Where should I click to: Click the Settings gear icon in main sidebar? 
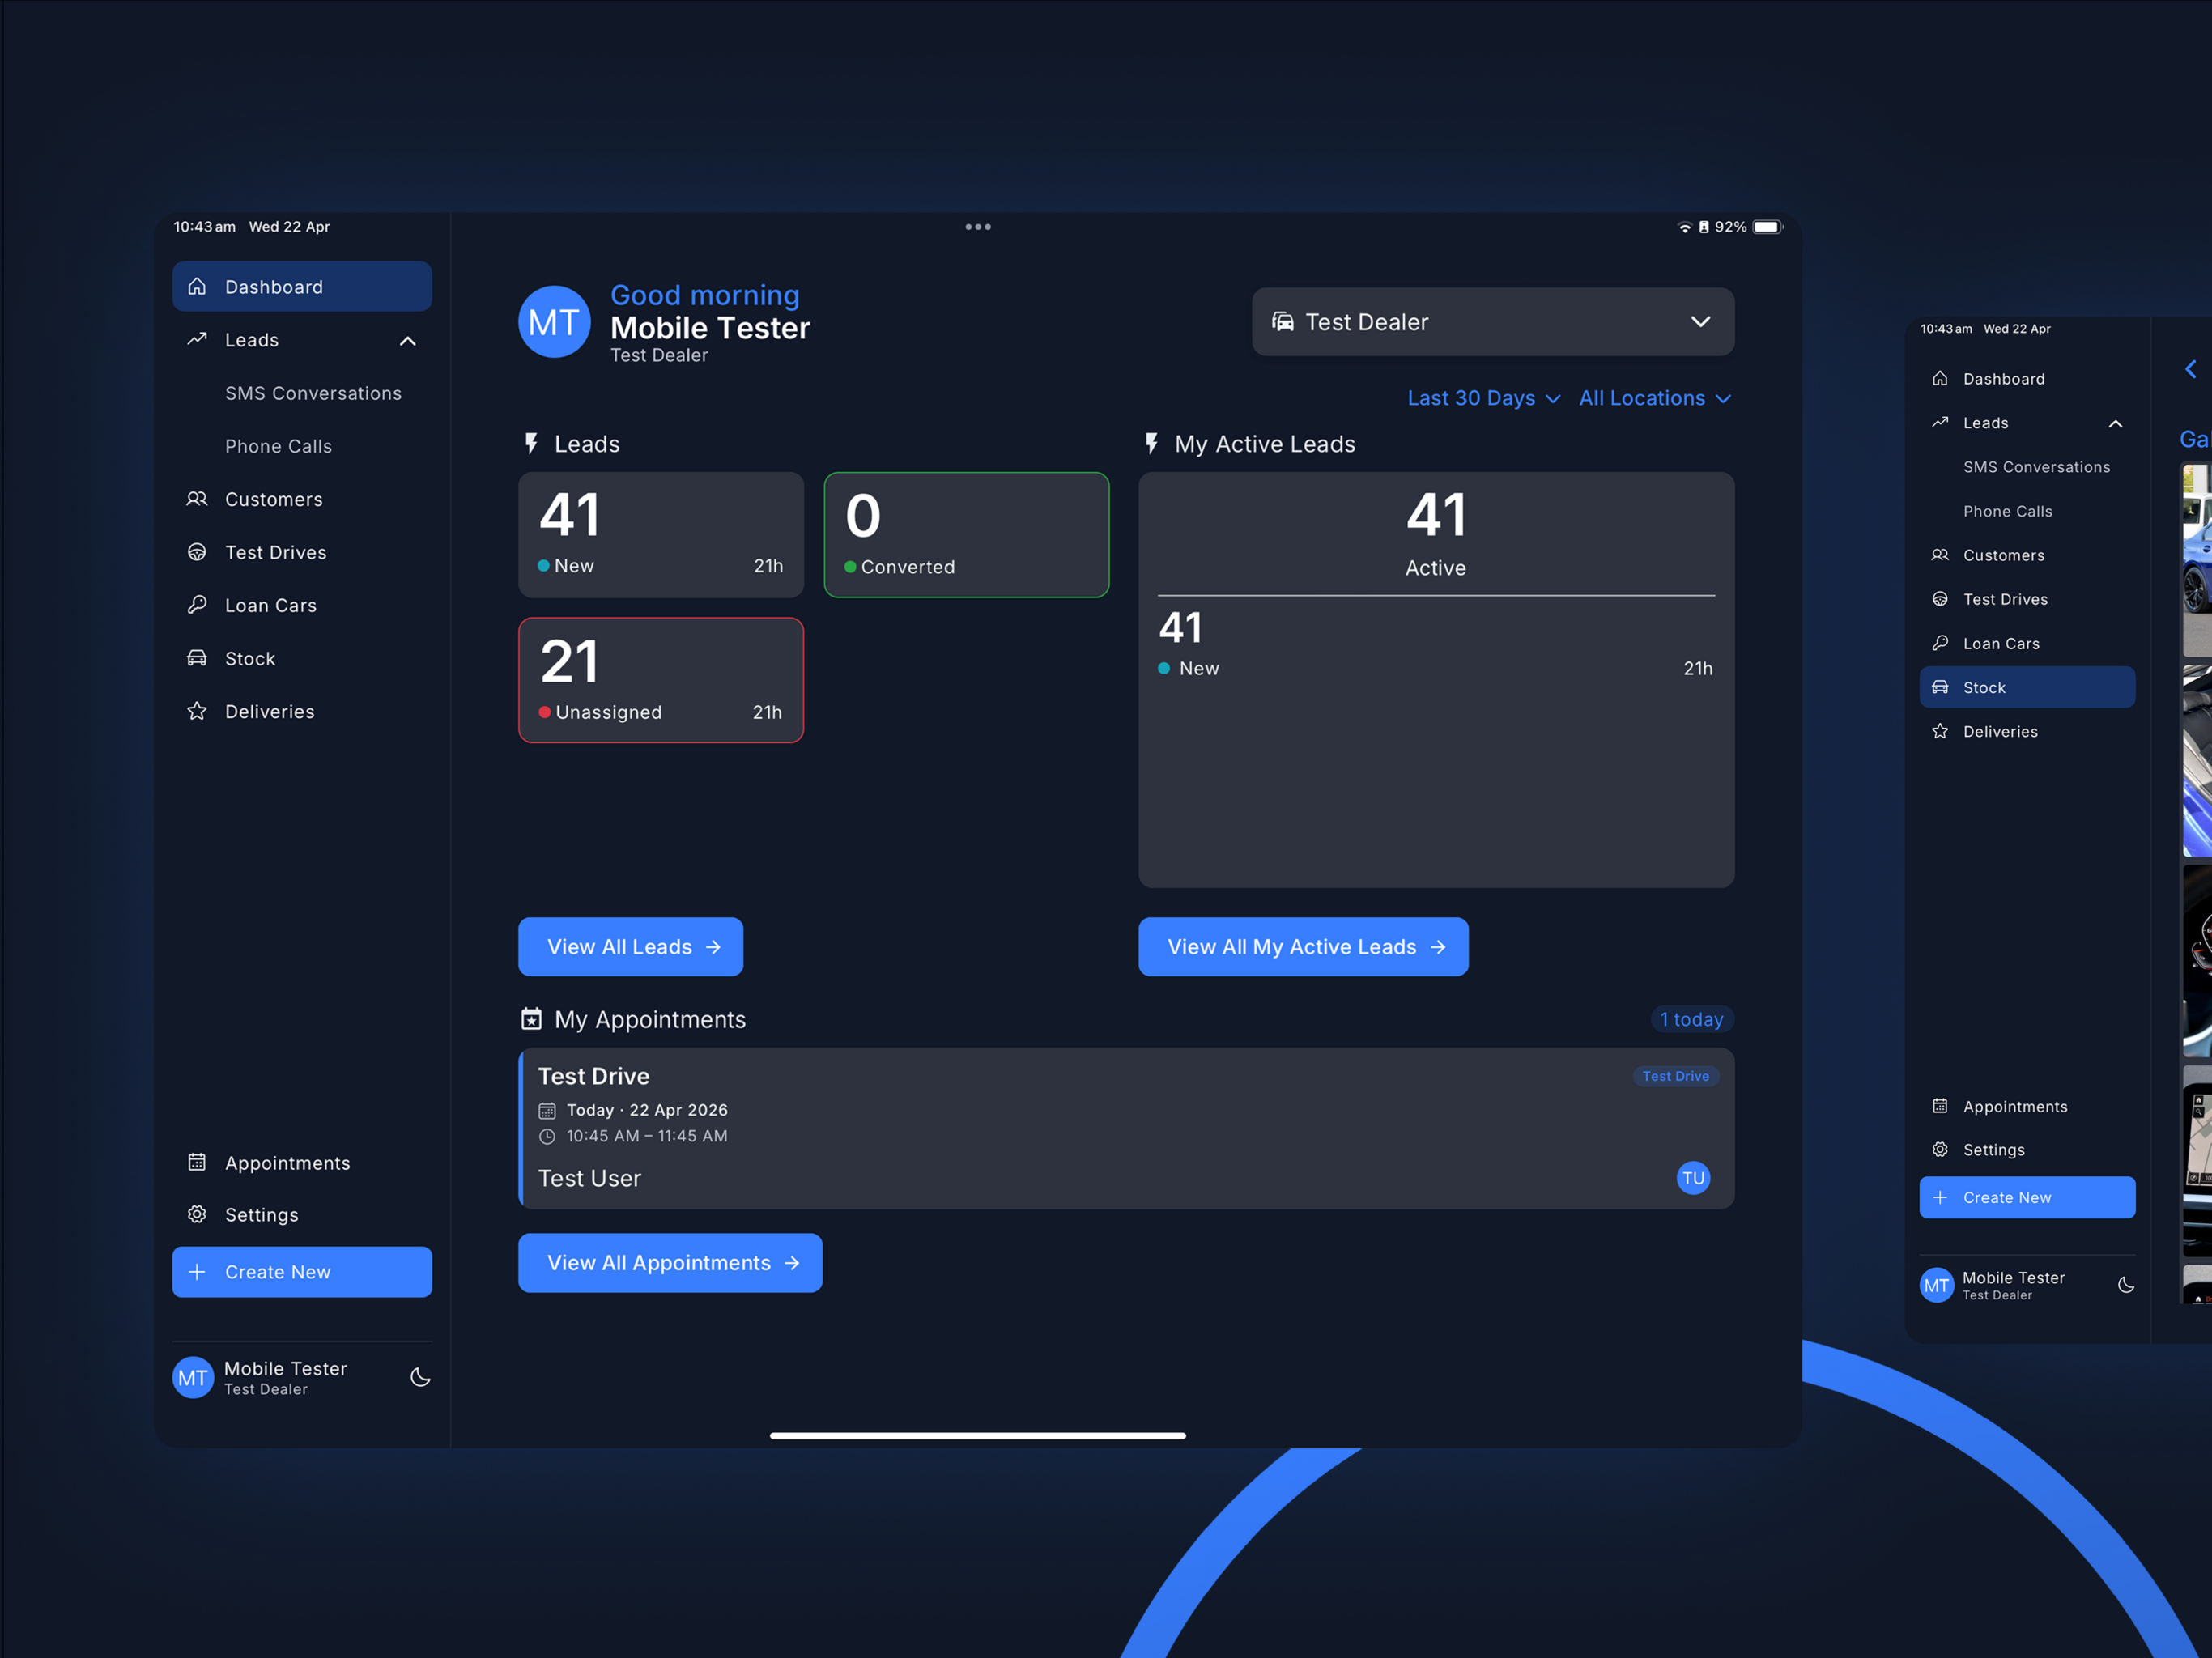[197, 1214]
